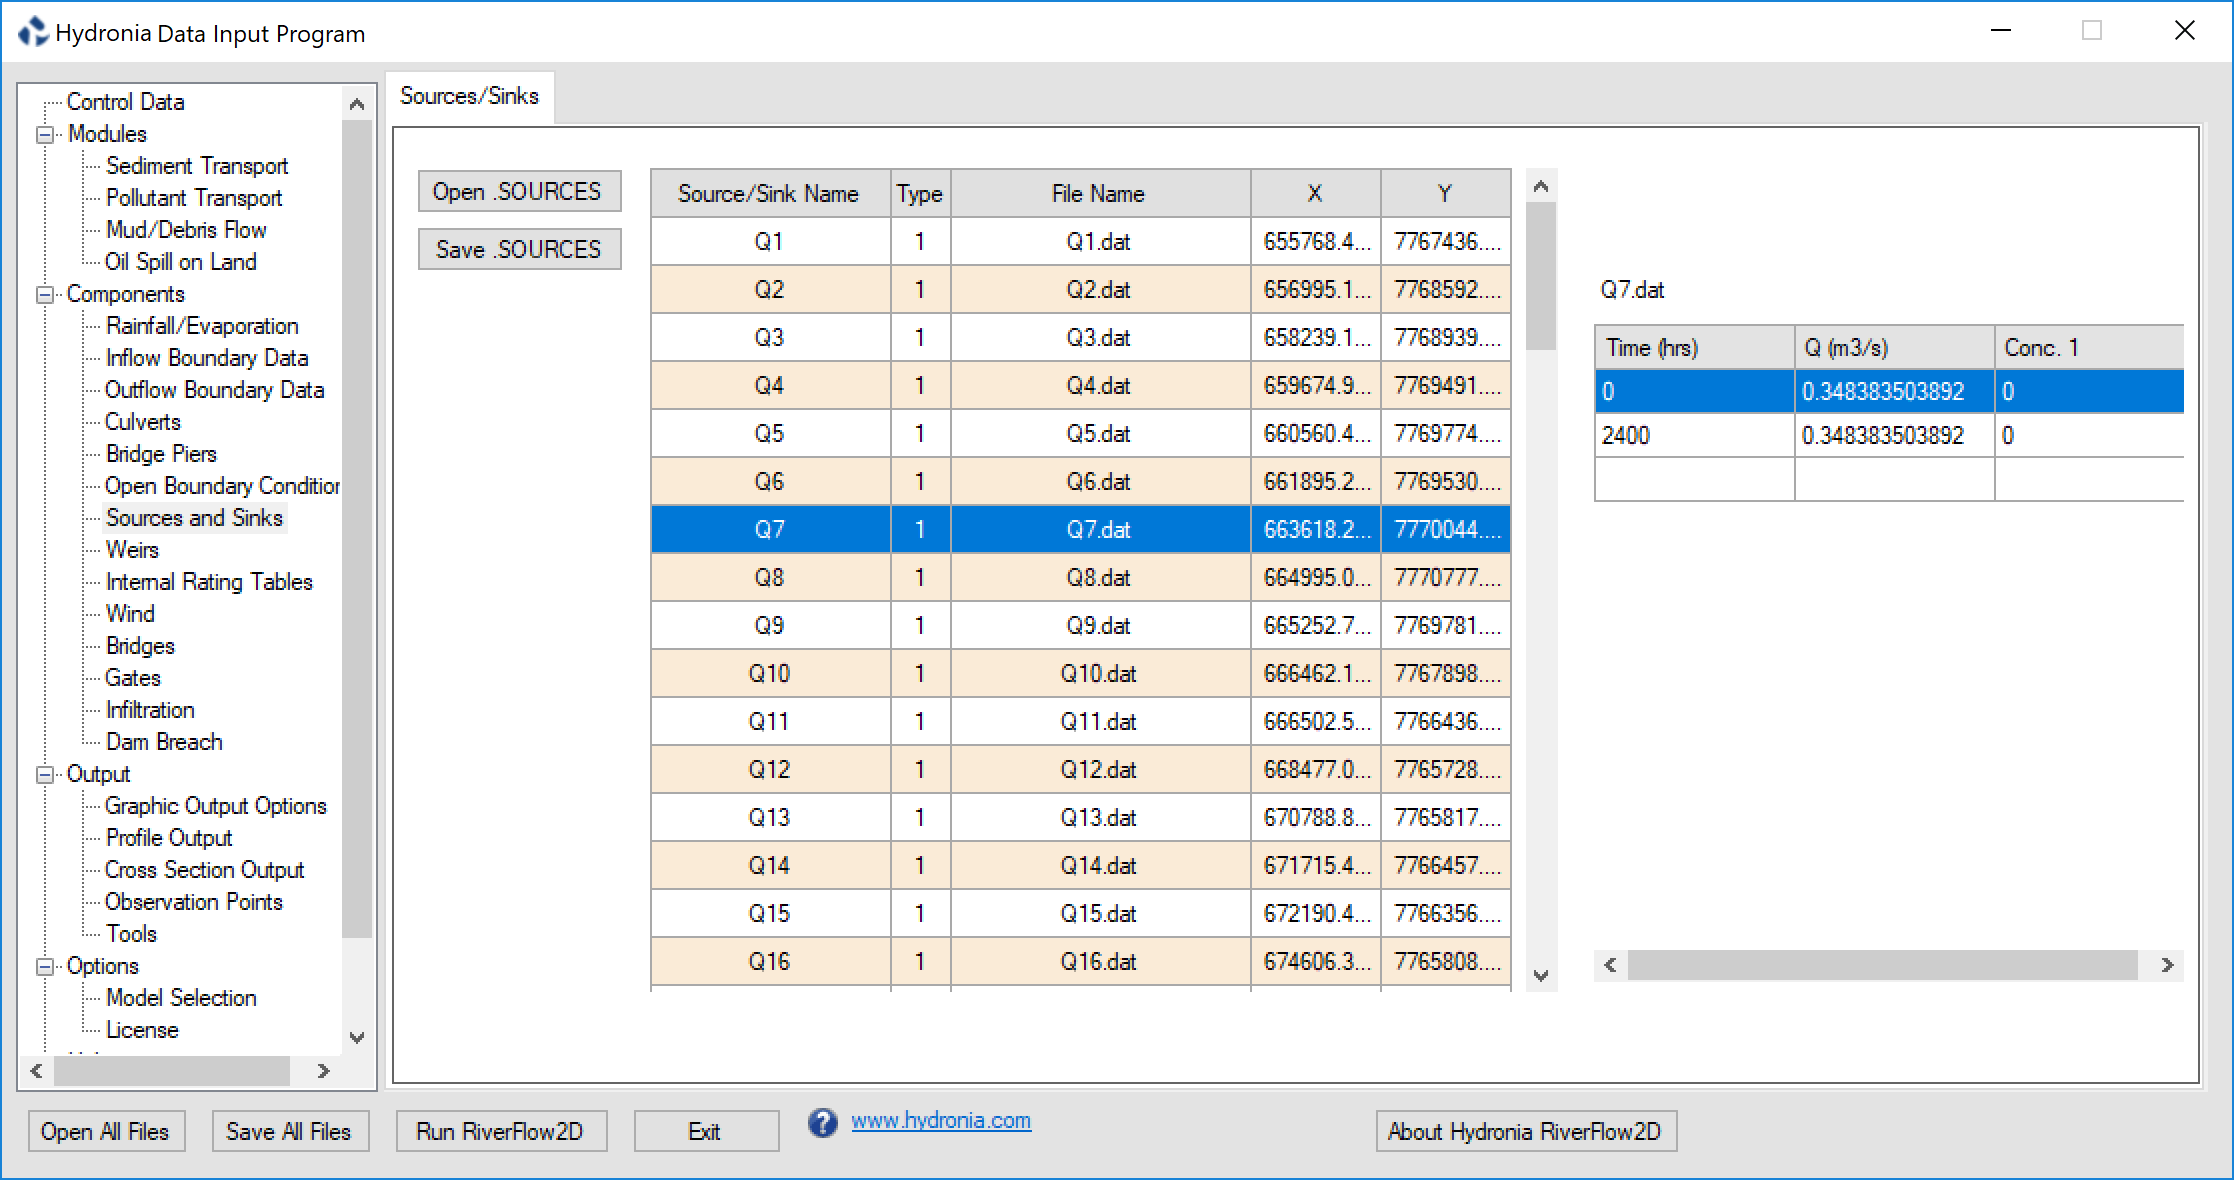The height and width of the screenshot is (1180, 2234).
Task: Select the Sources/Sinks tab
Action: coord(469,96)
